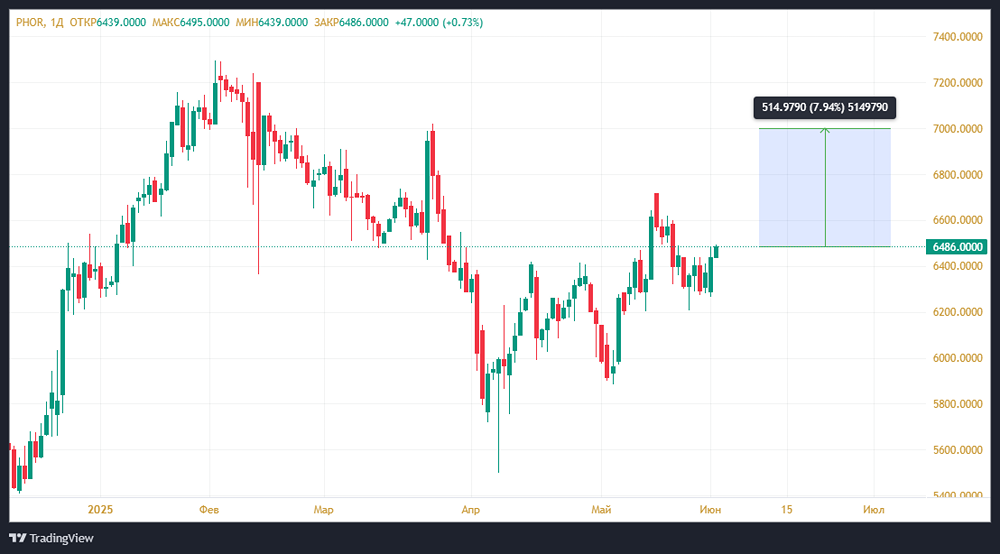Click the ОТКР opening price value
The width and height of the screenshot is (1000, 554).
120,22
